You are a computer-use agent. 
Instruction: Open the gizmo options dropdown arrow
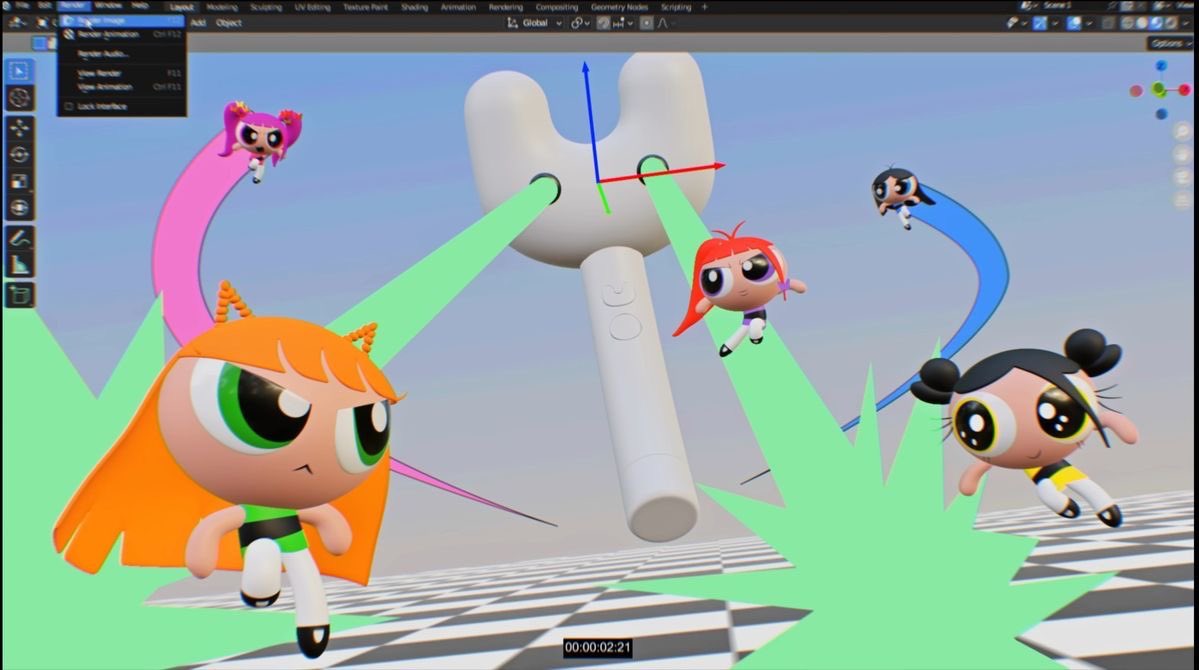[x=1055, y=23]
